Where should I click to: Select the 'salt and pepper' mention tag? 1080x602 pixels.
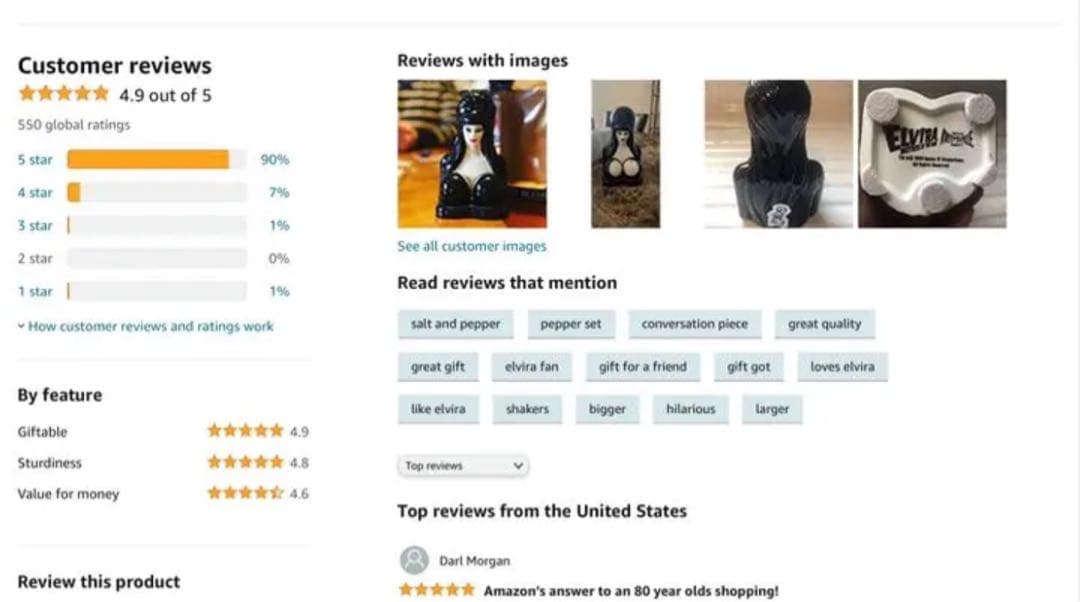(x=455, y=324)
